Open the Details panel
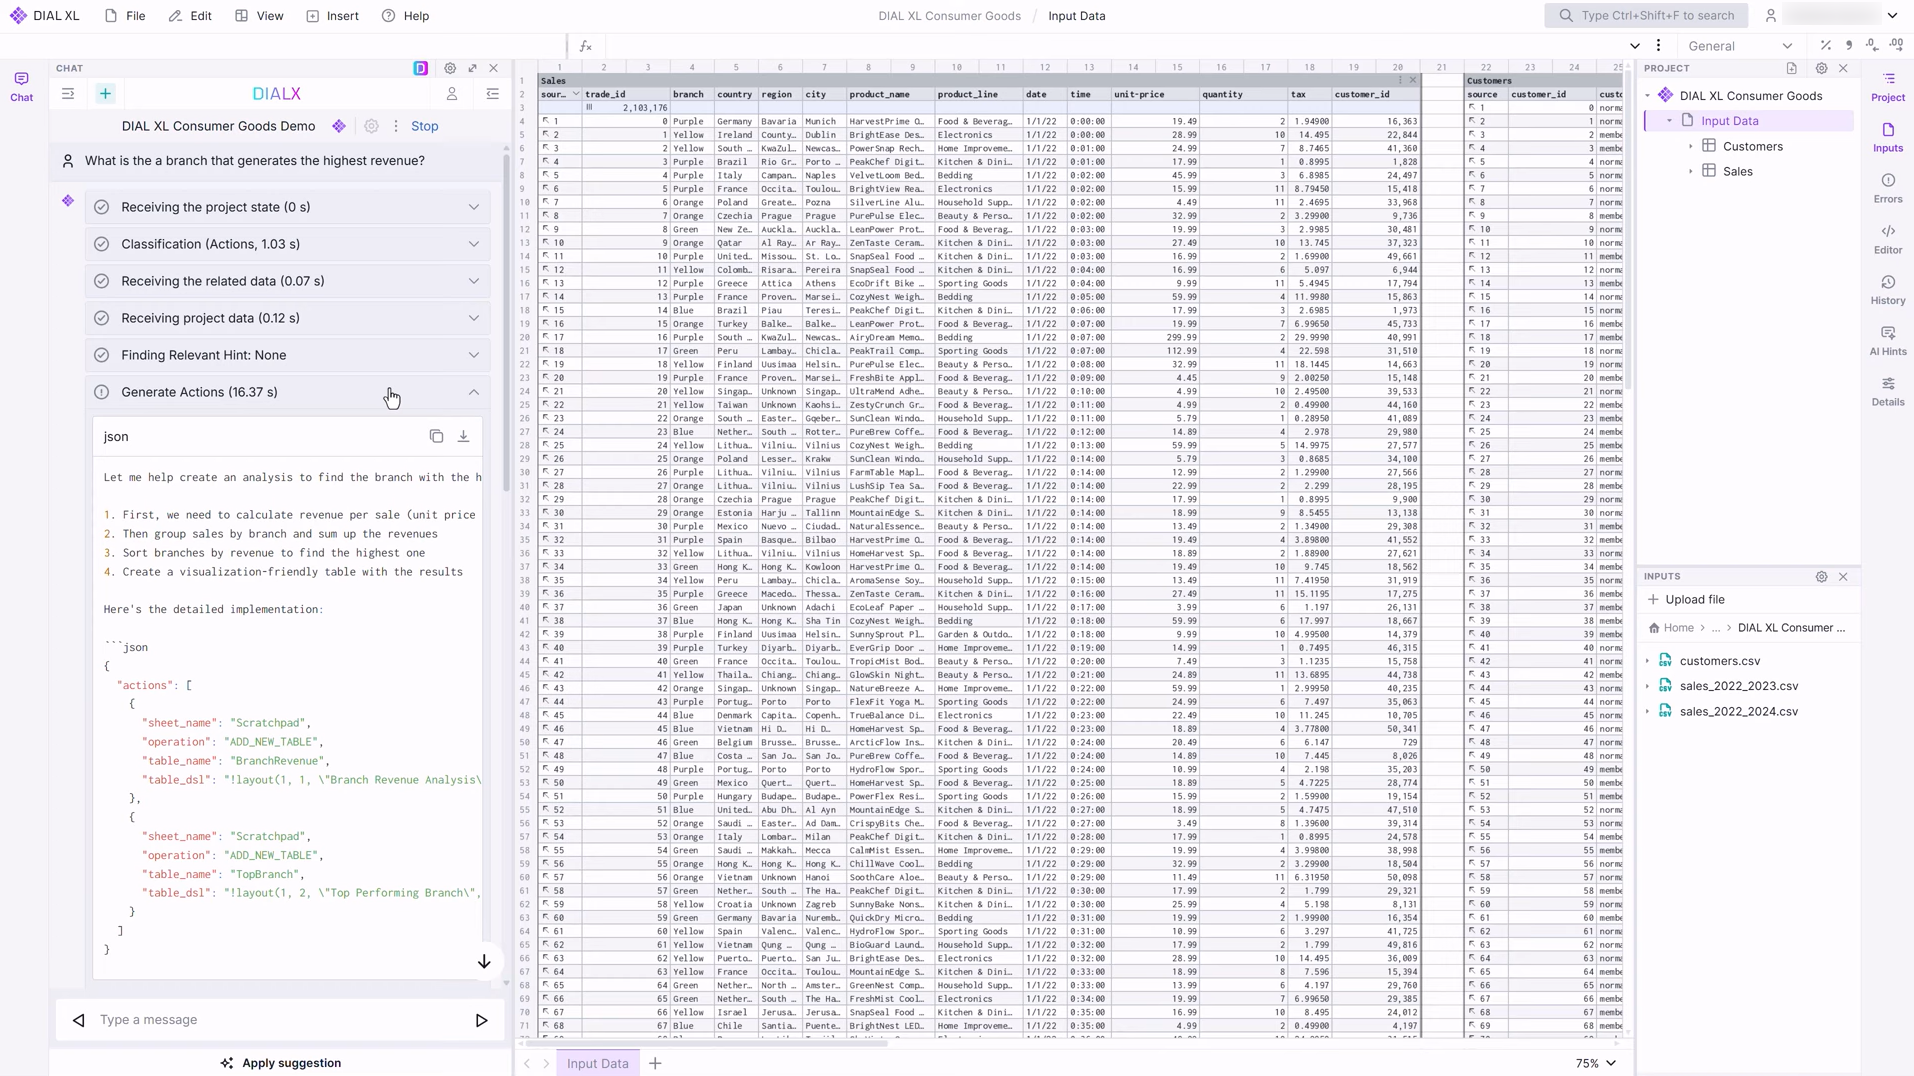This screenshot has width=1914, height=1076. tap(1887, 391)
